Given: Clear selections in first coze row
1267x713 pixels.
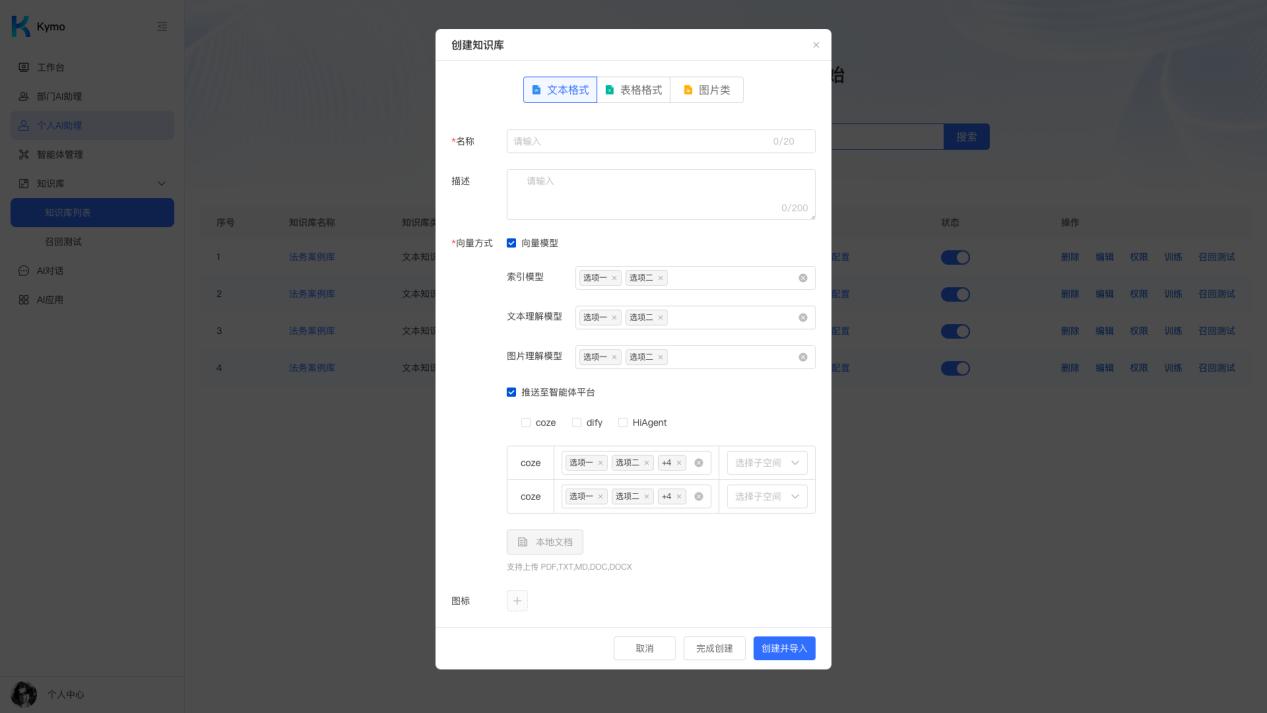Looking at the screenshot, I should (x=698, y=463).
